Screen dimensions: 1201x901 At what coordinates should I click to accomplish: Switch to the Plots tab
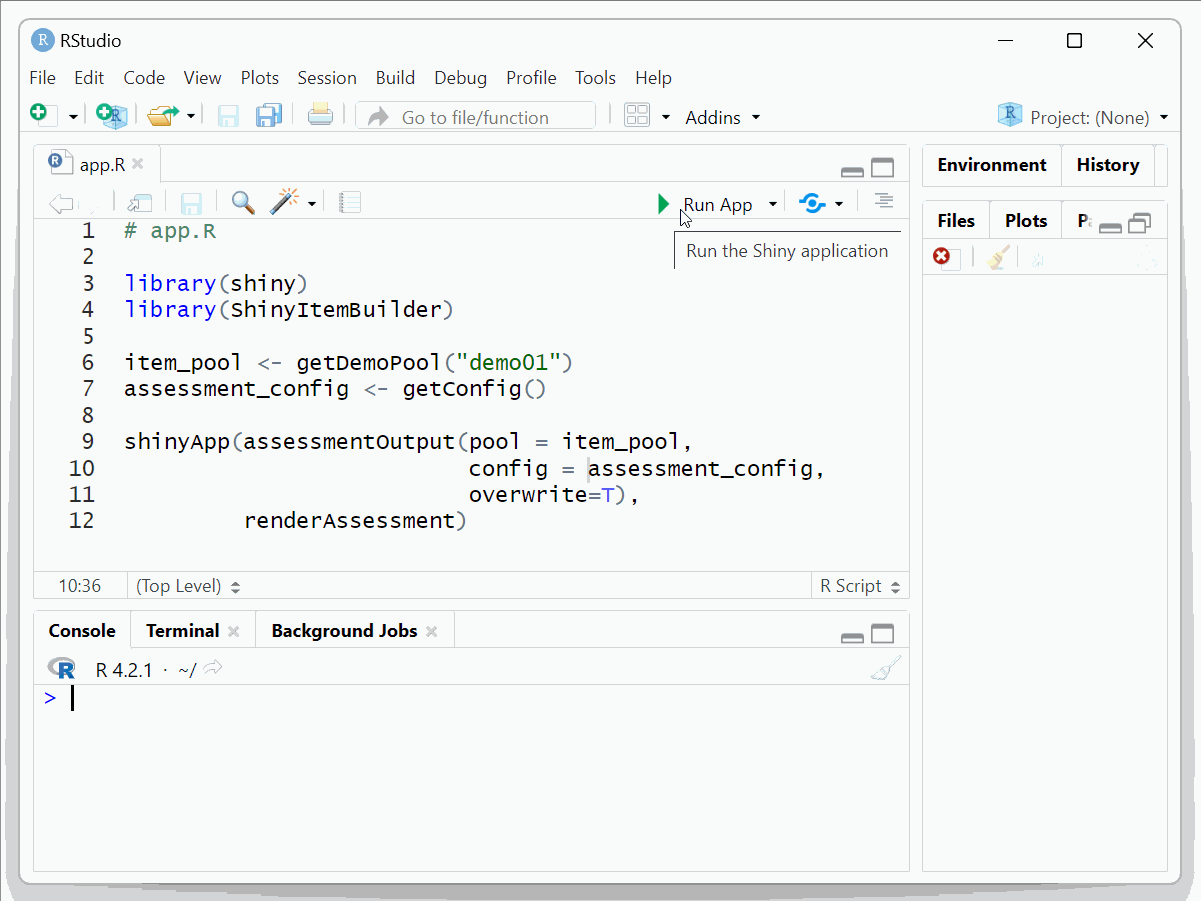tap(1026, 221)
